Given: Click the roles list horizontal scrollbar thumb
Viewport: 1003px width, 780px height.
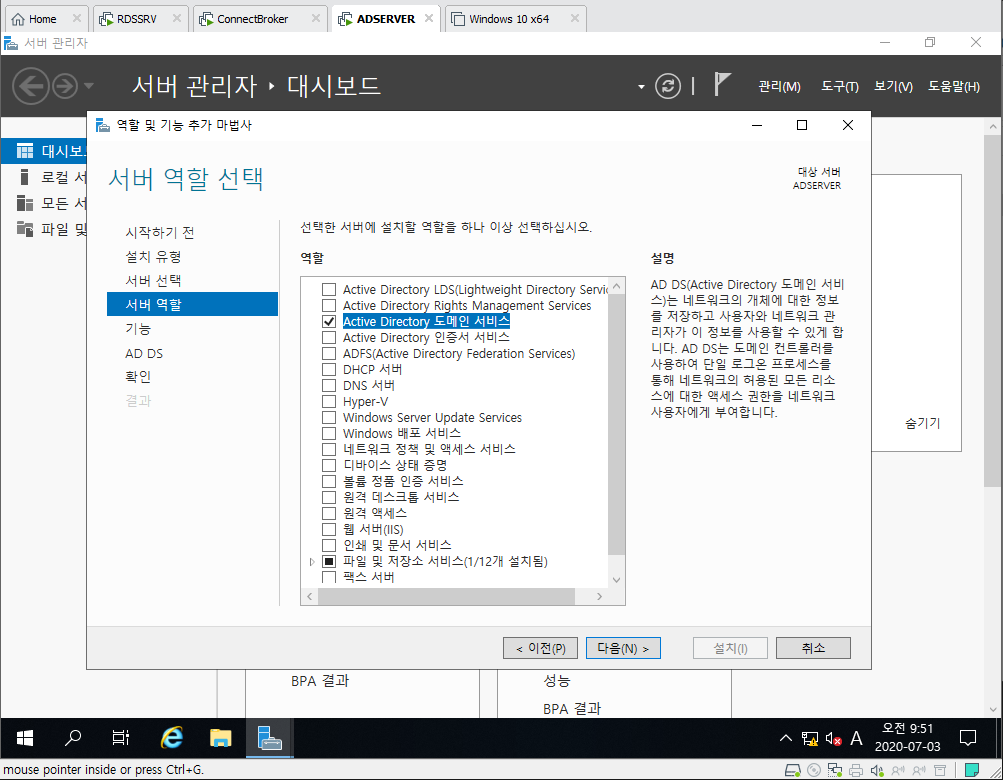Looking at the screenshot, I should coord(446,596).
